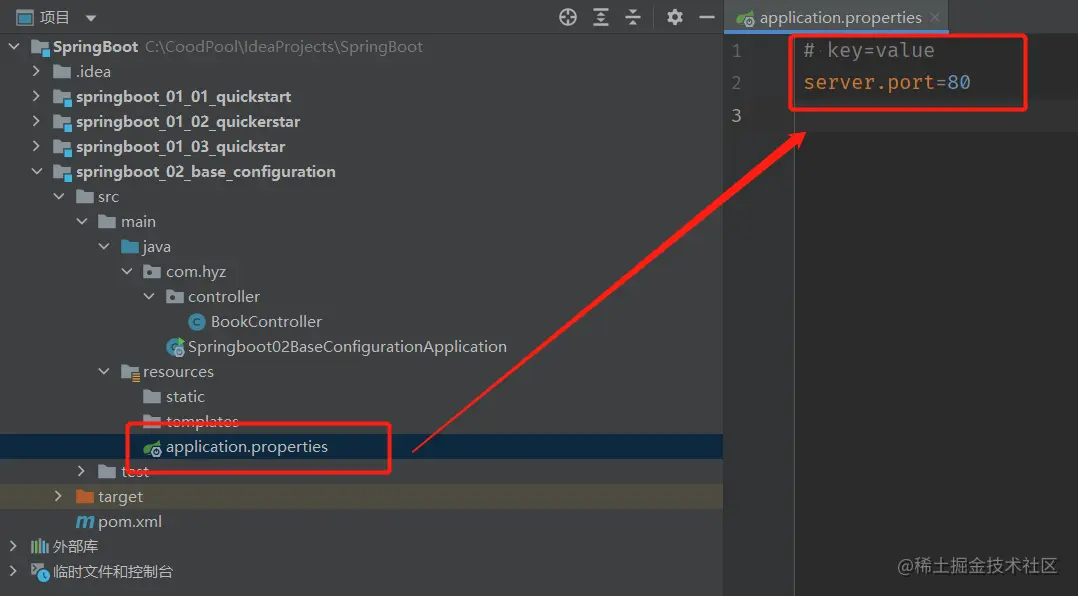Click the project view icon

(x=25, y=17)
